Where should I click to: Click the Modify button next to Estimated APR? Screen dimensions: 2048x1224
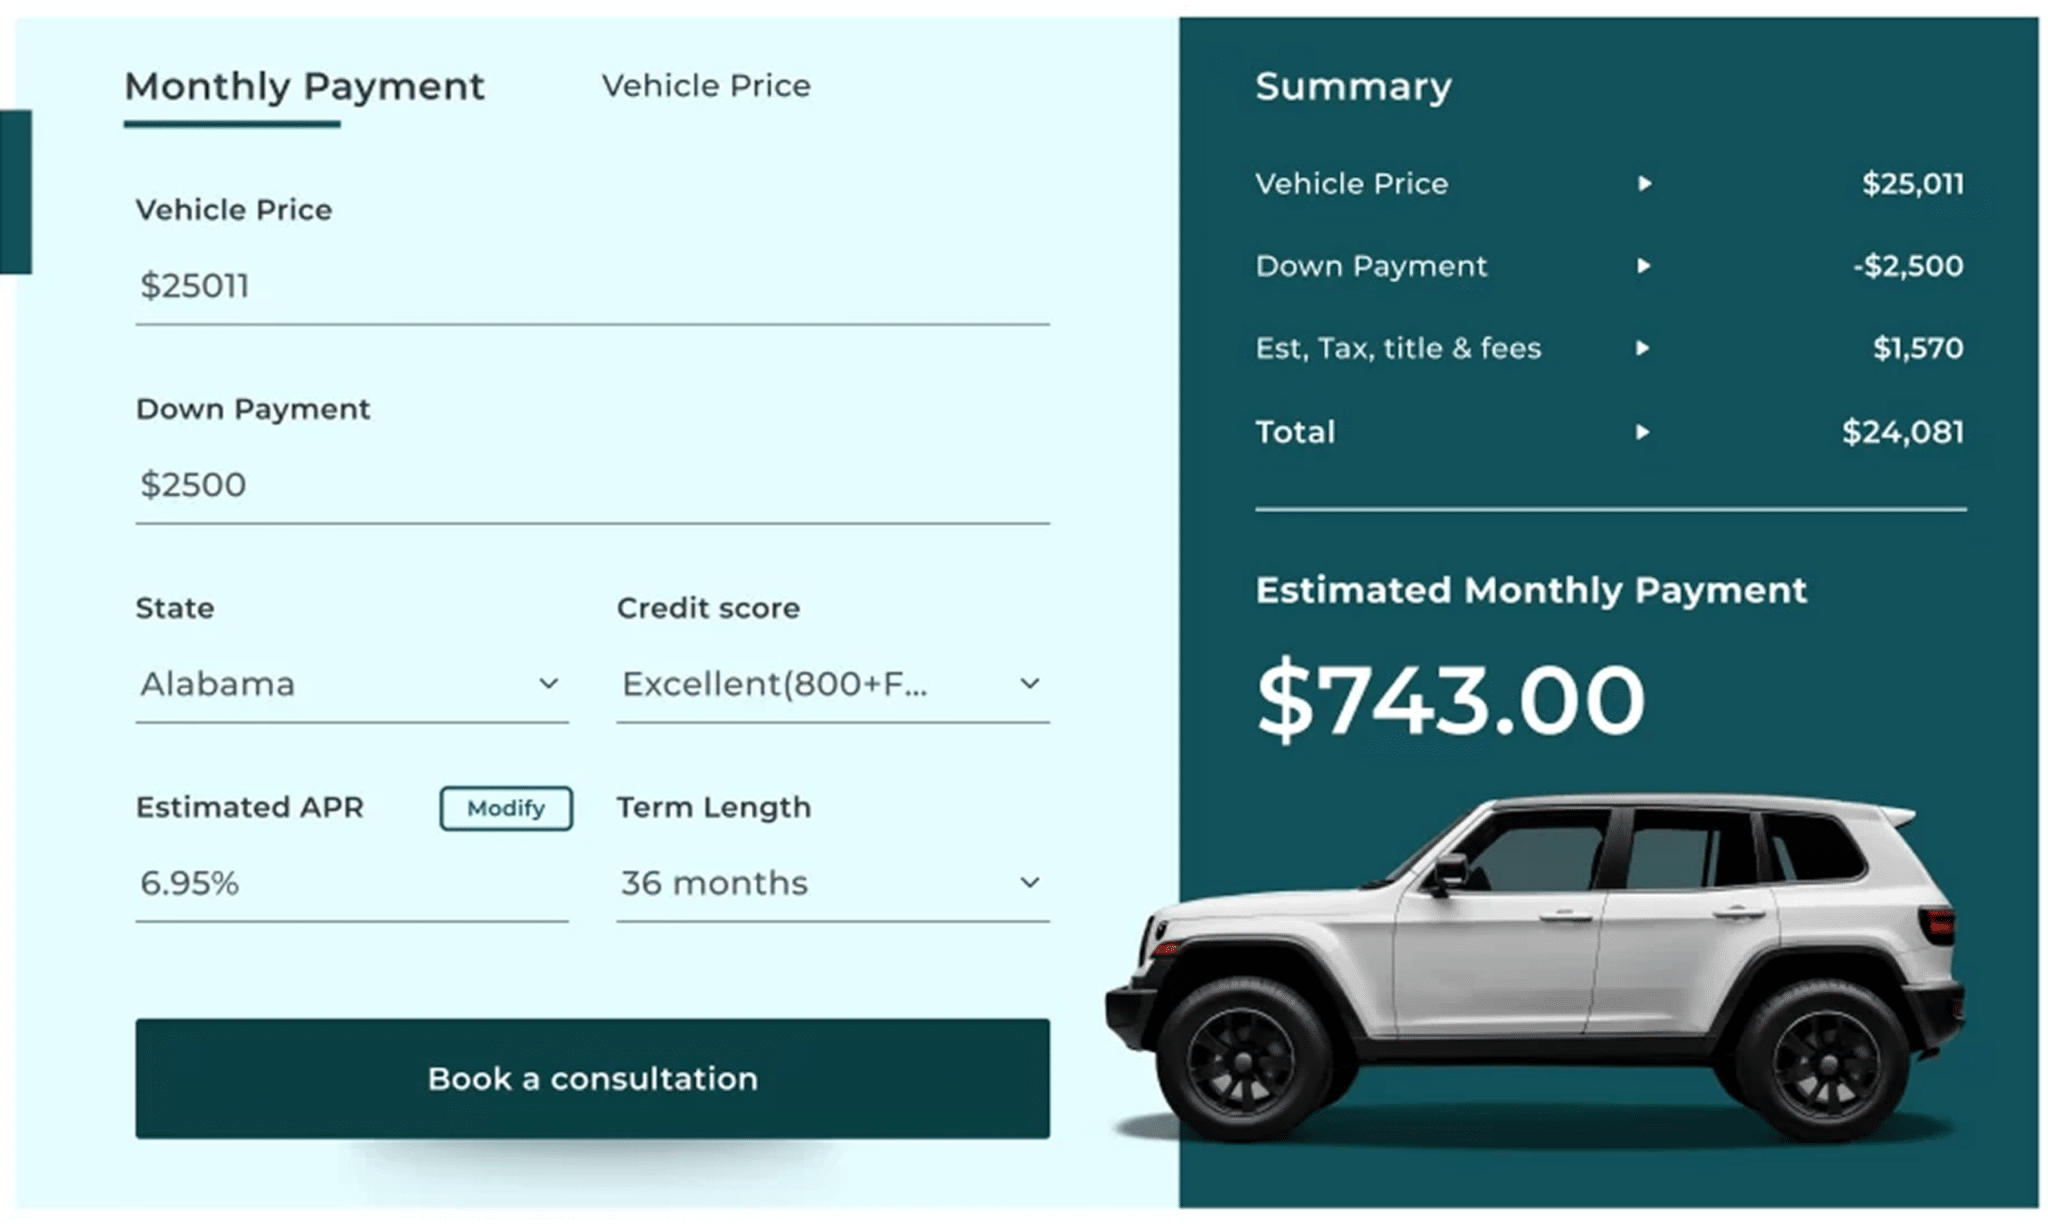505,808
